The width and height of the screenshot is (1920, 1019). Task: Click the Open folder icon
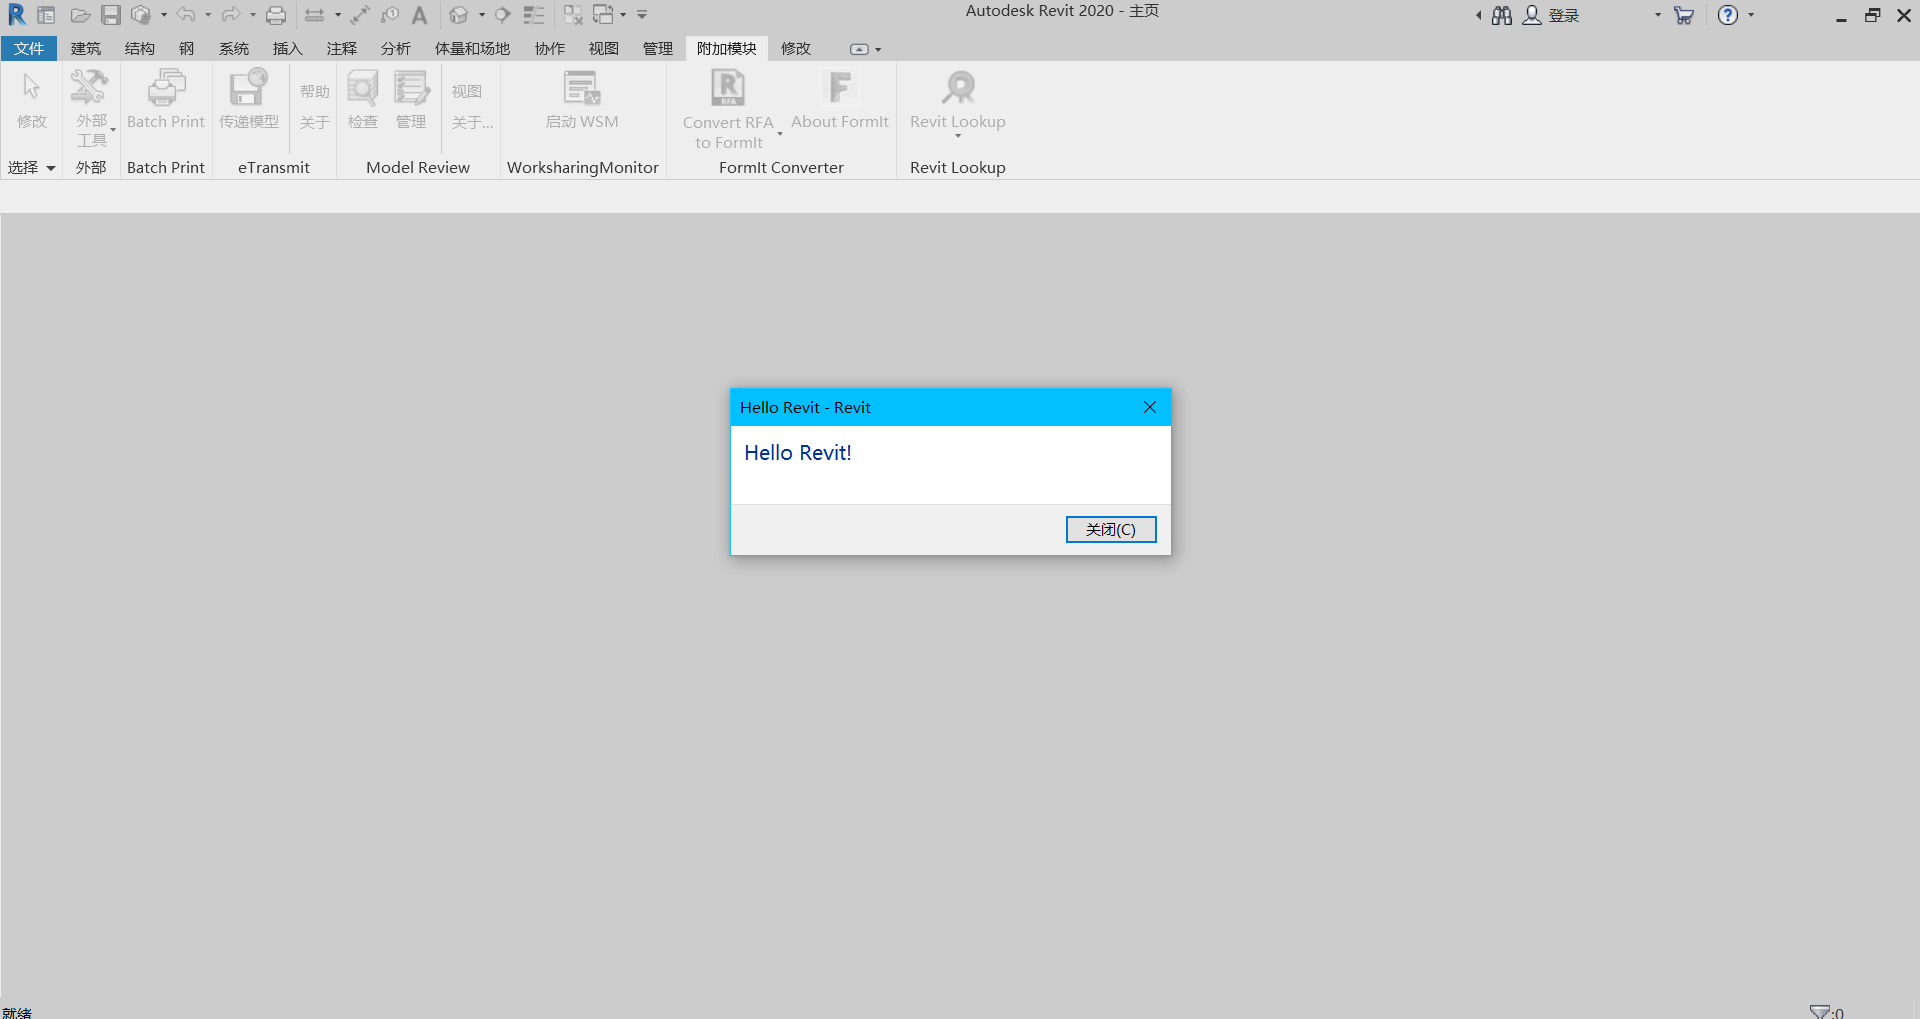click(x=81, y=15)
